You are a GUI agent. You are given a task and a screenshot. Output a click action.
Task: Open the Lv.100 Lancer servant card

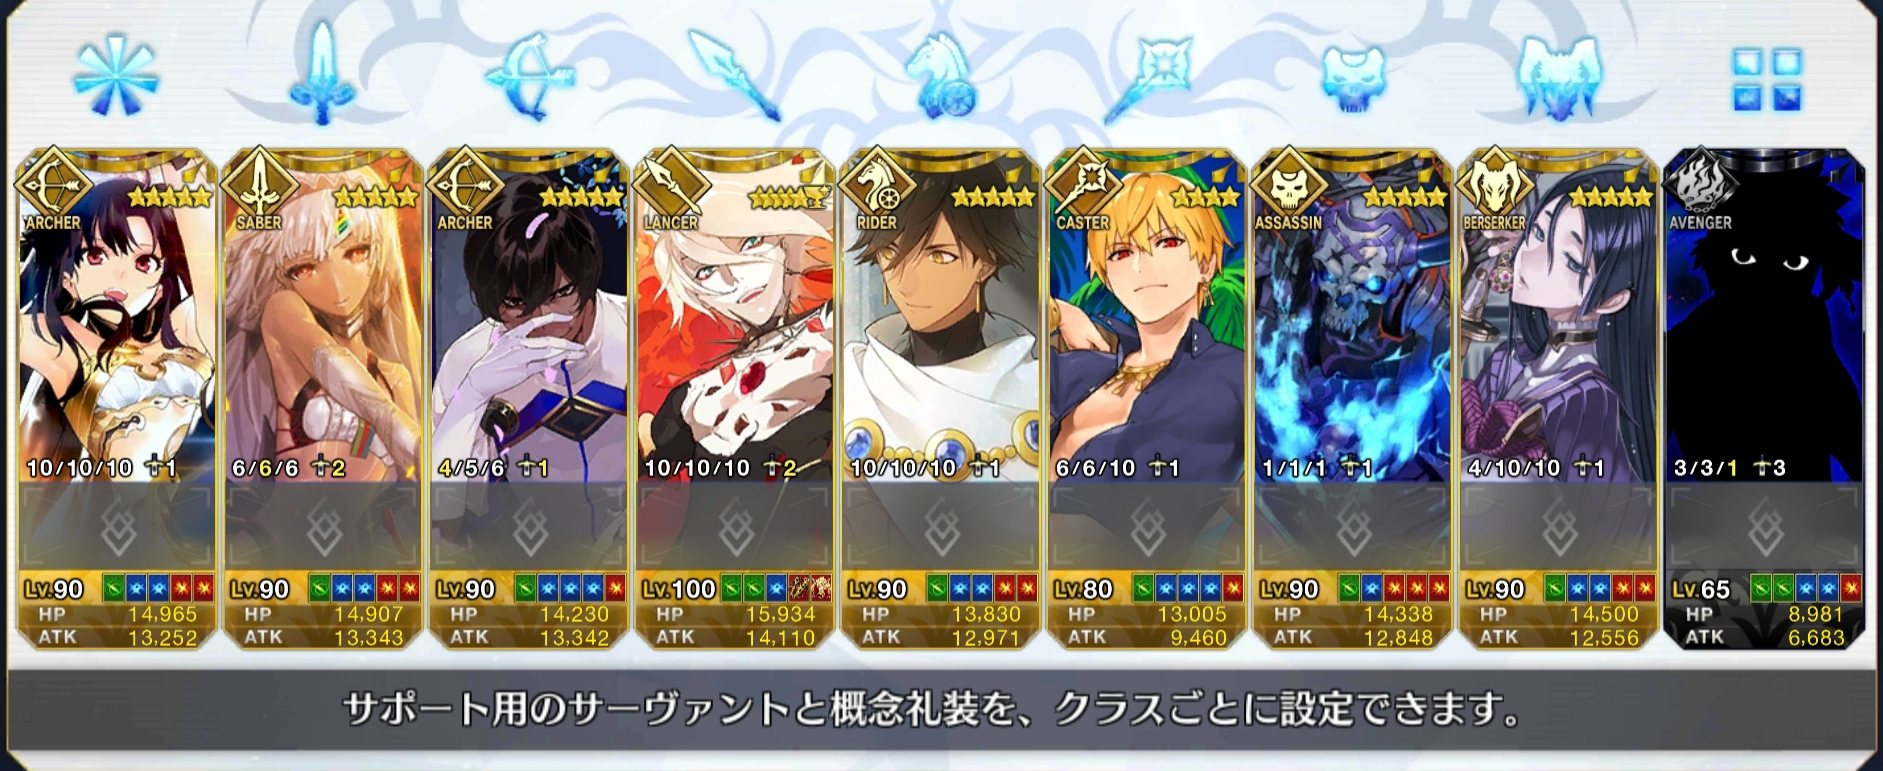pos(735,399)
